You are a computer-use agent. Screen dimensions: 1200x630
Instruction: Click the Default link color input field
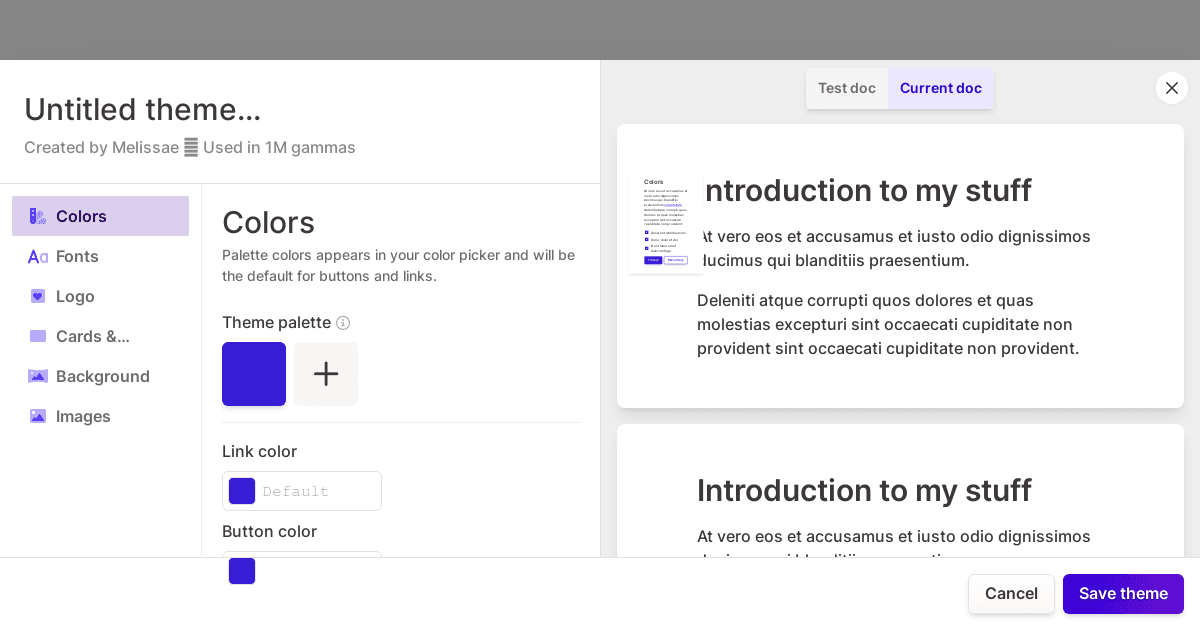[x=315, y=491]
